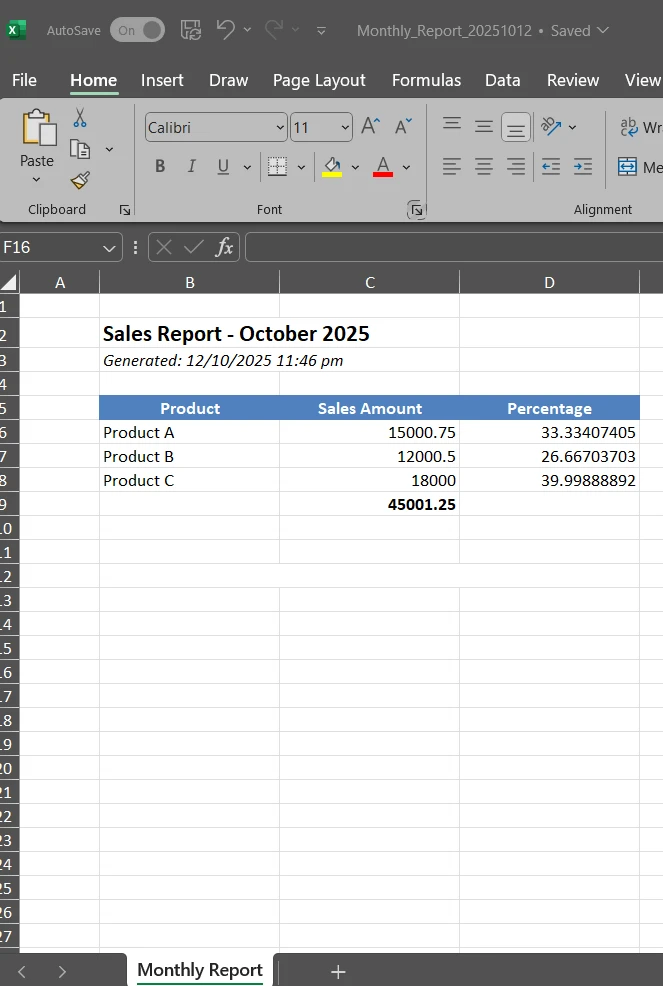Click the Cut scissors icon

tap(80, 119)
